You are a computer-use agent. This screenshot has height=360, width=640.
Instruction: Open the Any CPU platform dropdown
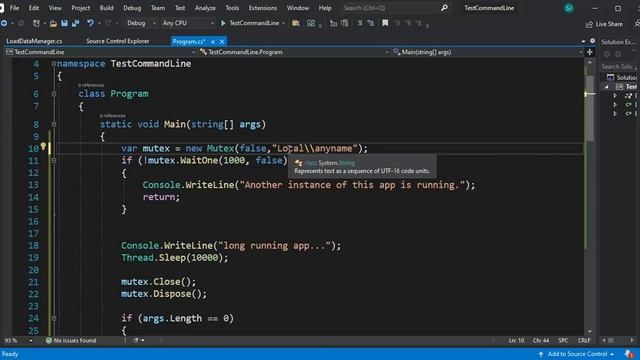[188, 23]
